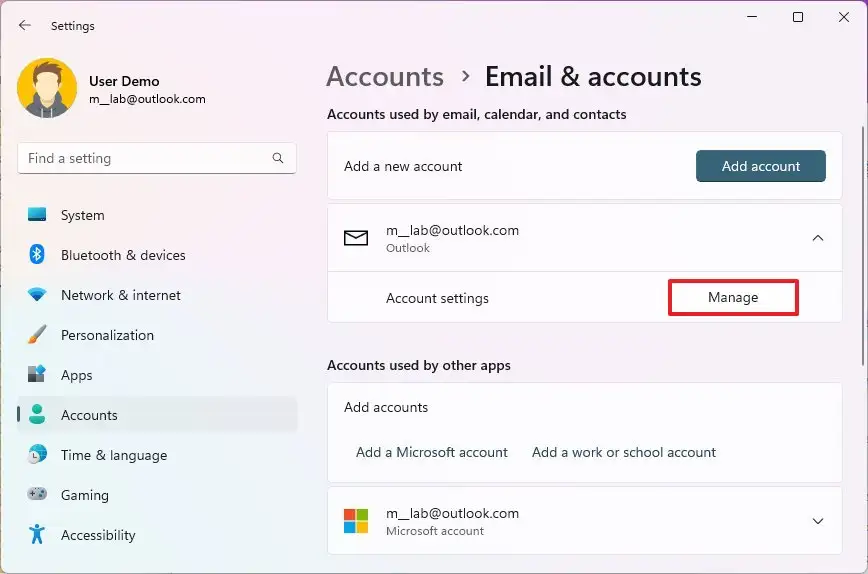Screen dimensions: 868x574
Task: Click the Outlook mail envelope icon
Action: [x=355, y=238]
